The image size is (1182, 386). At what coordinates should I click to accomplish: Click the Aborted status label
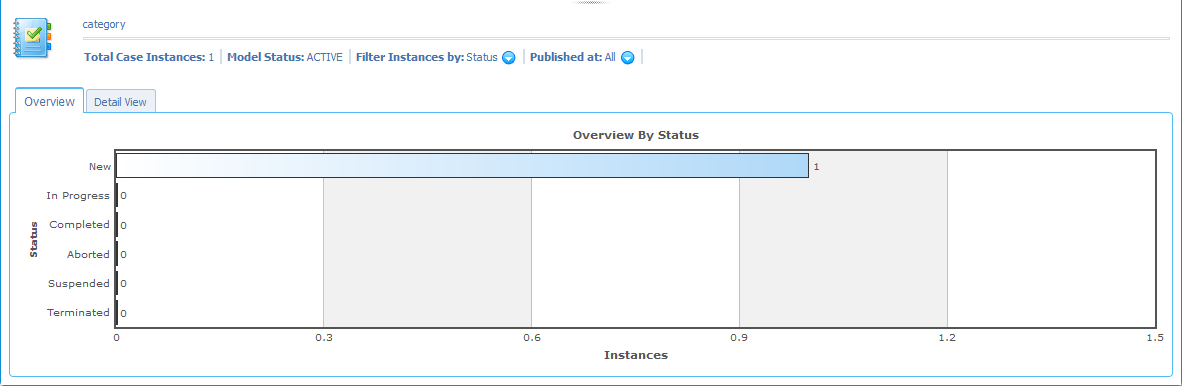88,254
